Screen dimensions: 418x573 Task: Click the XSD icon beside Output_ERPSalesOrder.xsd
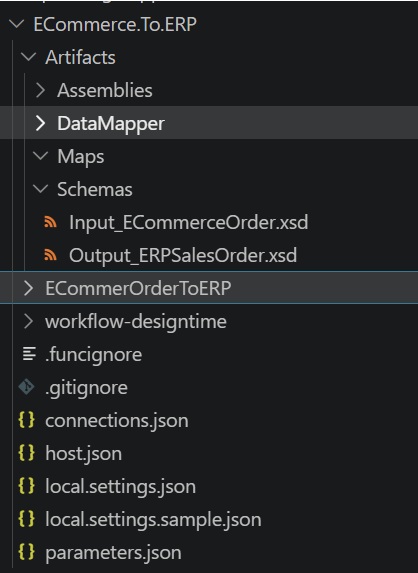click(x=50, y=255)
